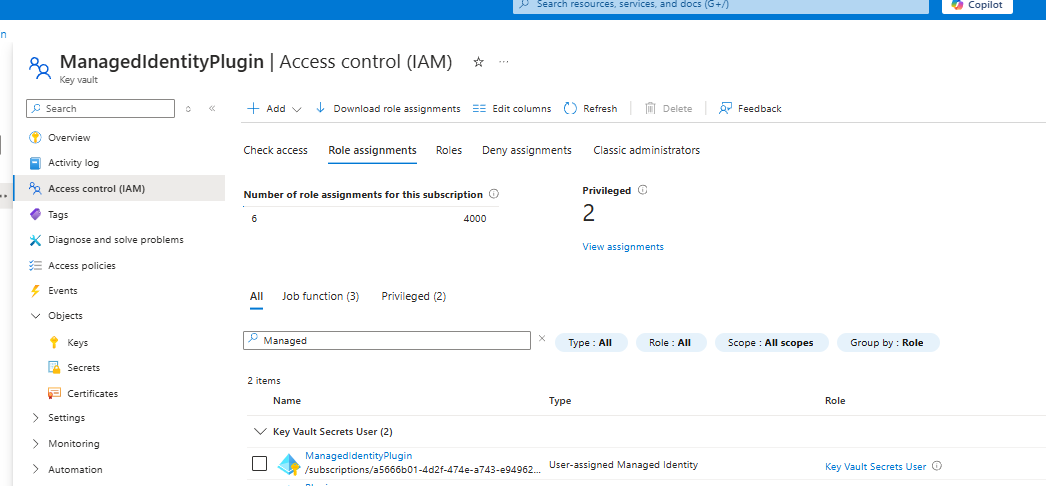Click the top search resources, services, and docs bar
1046x486 pixels.
click(x=722, y=5)
